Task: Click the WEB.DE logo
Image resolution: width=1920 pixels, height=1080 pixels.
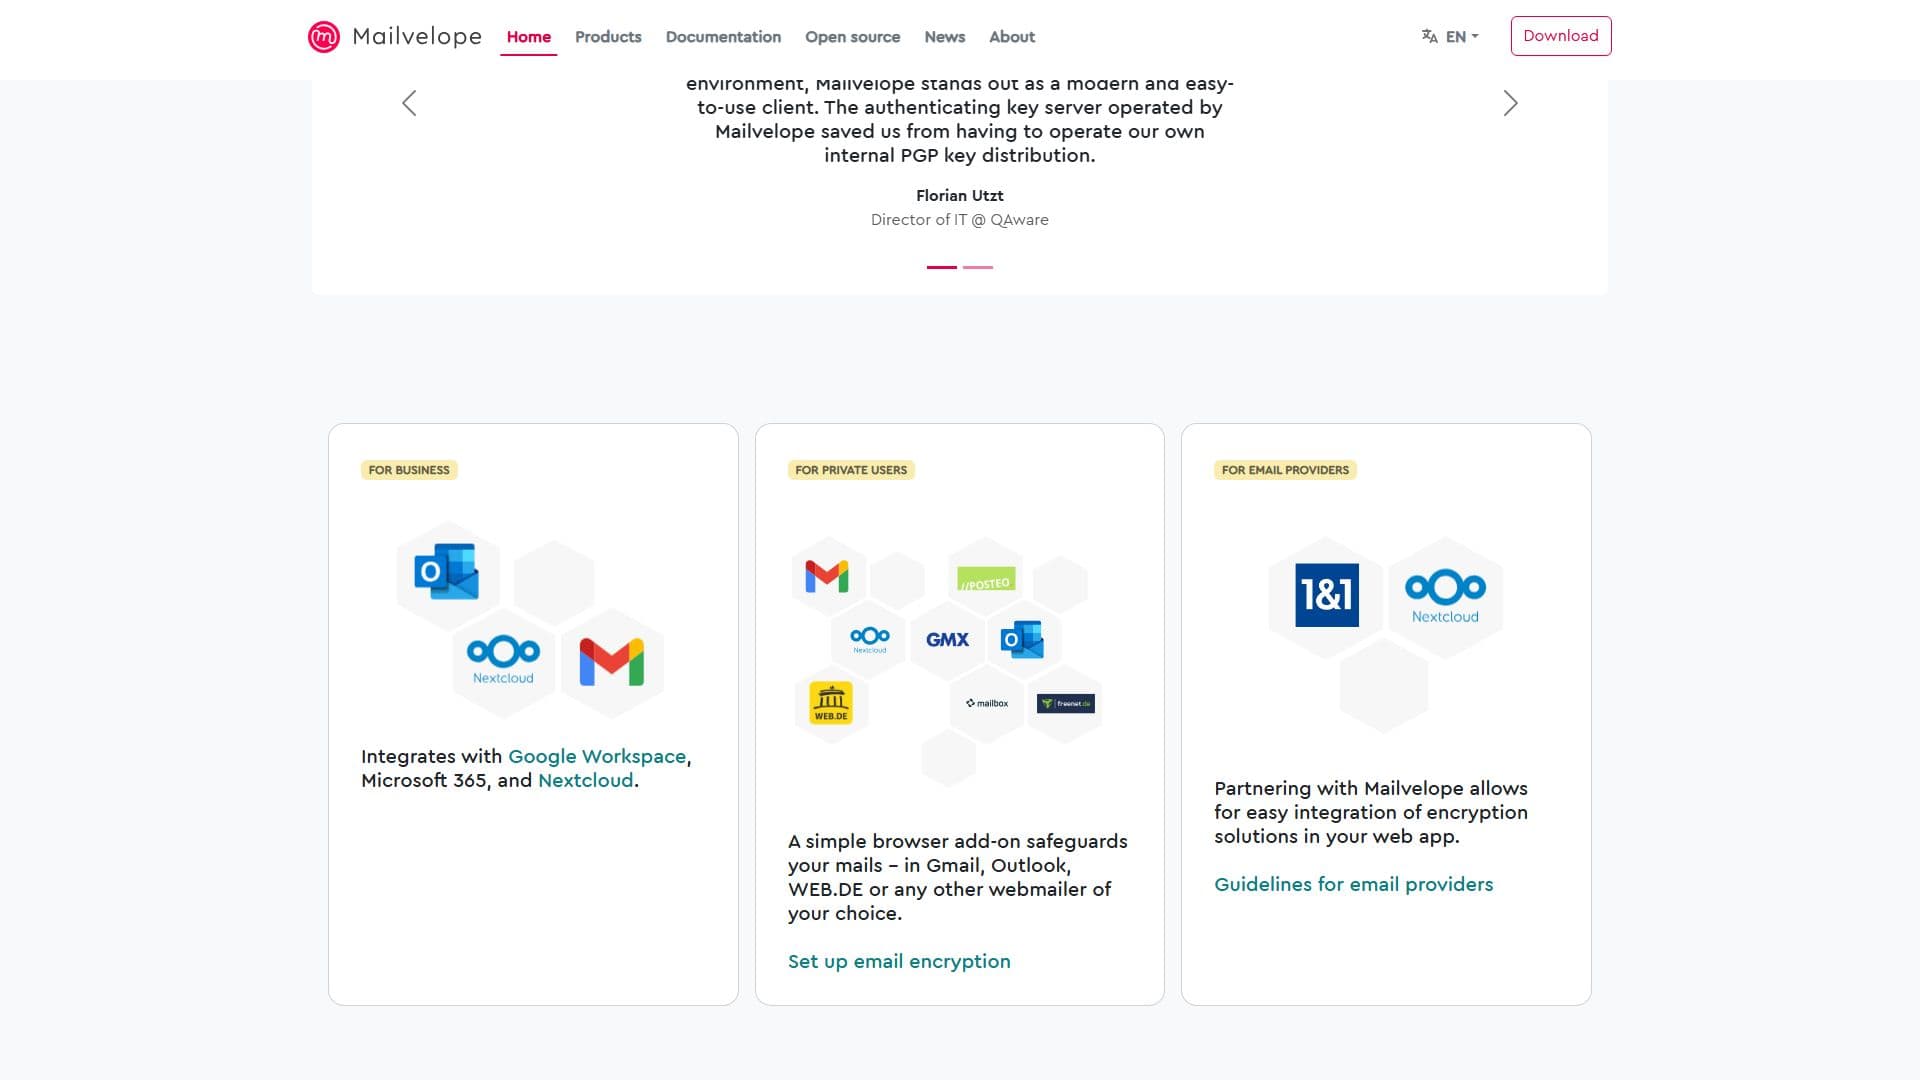Action: (x=831, y=703)
